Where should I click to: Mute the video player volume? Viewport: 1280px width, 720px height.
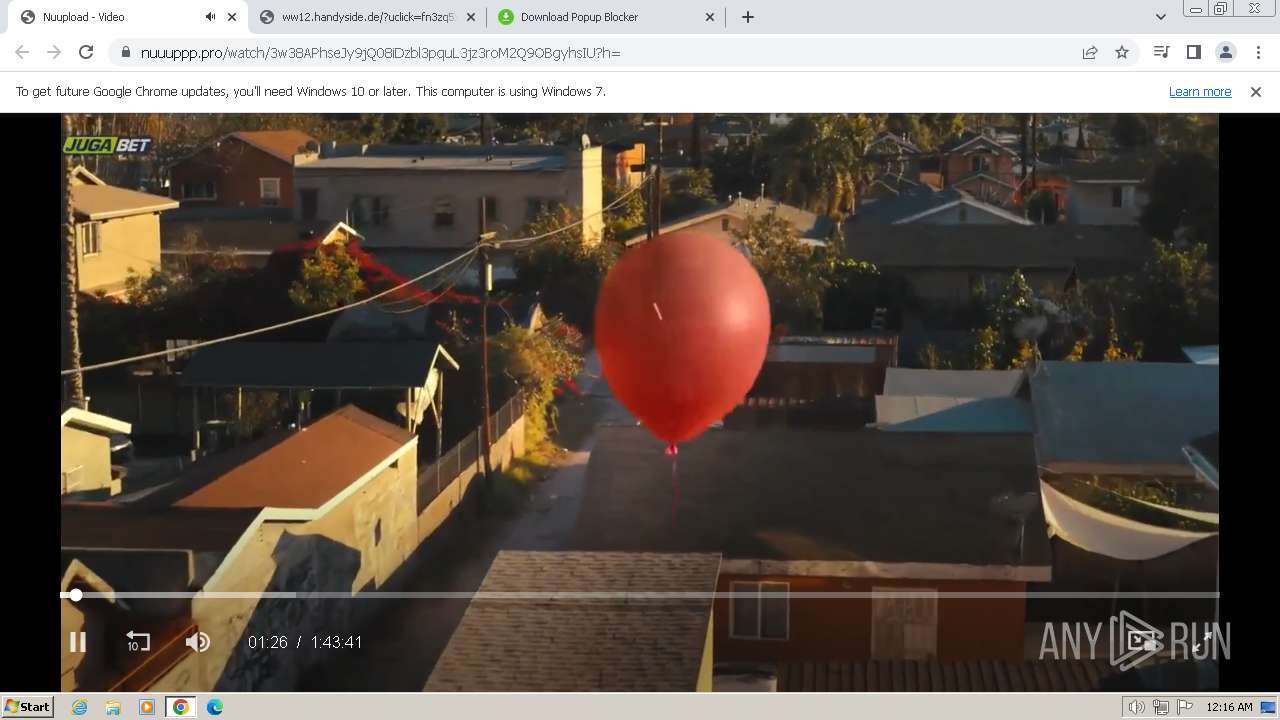(x=198, y=642)
